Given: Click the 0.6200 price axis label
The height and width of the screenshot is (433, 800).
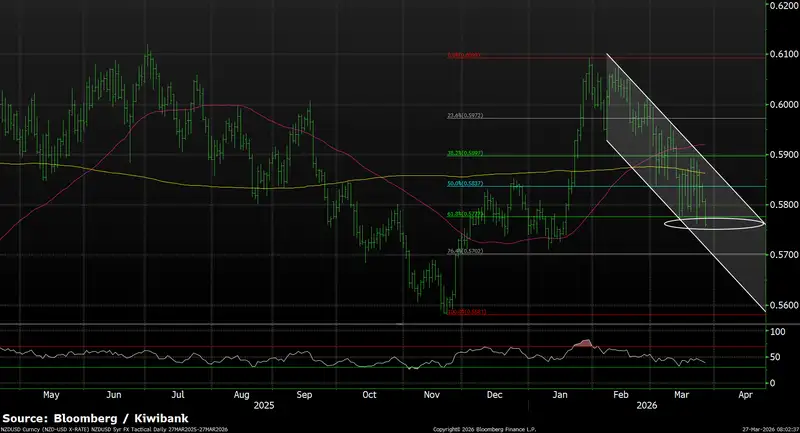Looking at the screenshot, I should tap(784, 5).
